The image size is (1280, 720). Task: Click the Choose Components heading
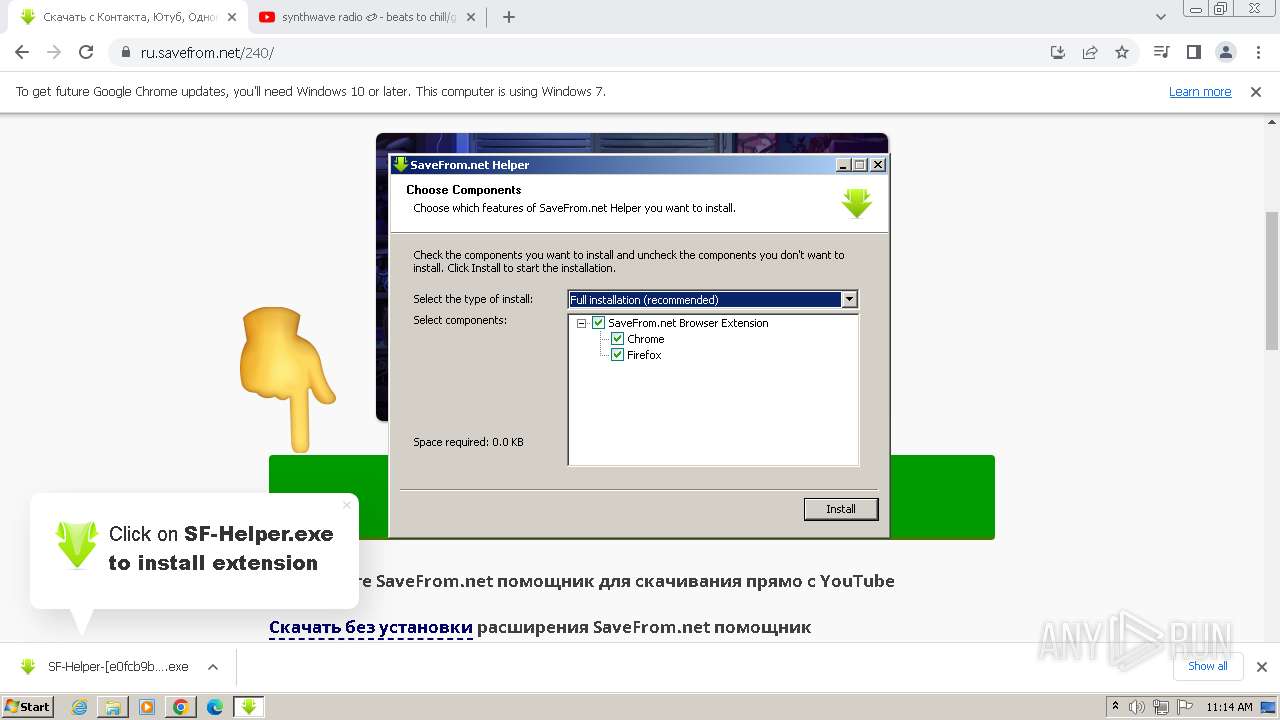(x=463, y=190)
